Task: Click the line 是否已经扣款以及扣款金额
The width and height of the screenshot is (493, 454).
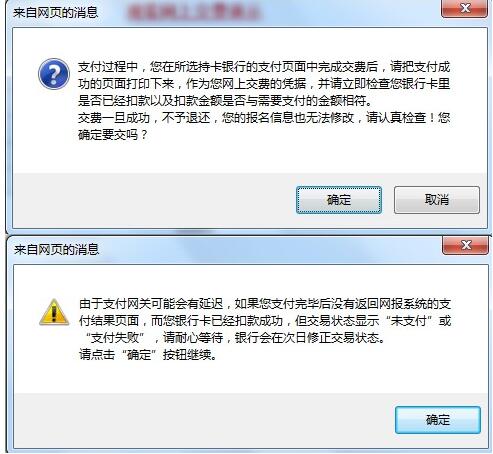Action: [225, 101]
